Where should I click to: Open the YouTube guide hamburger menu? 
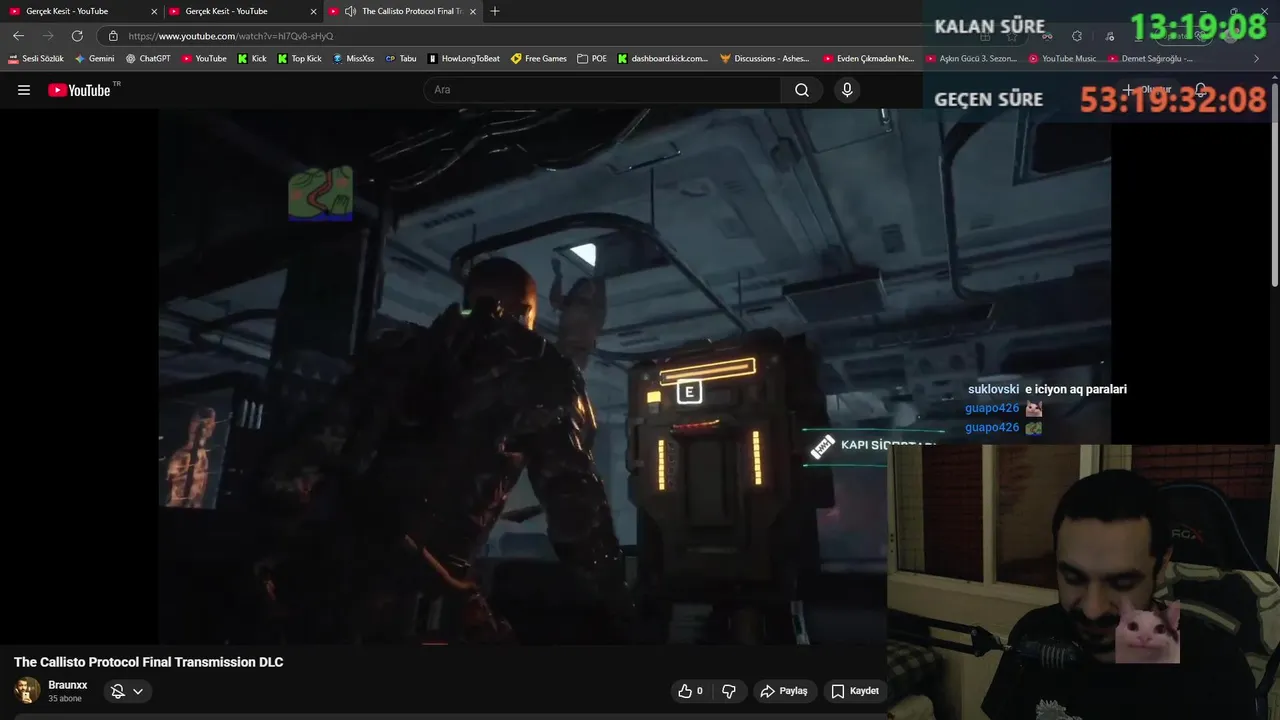[24, 90]
